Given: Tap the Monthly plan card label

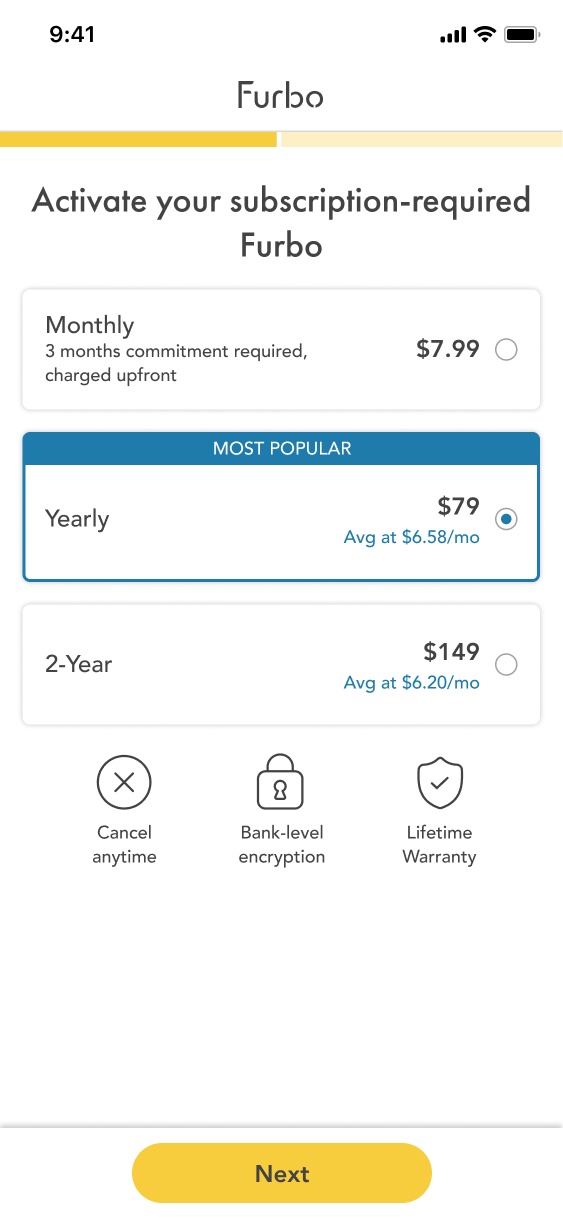Looking at the screenshot, I should (x=90, y=325).
